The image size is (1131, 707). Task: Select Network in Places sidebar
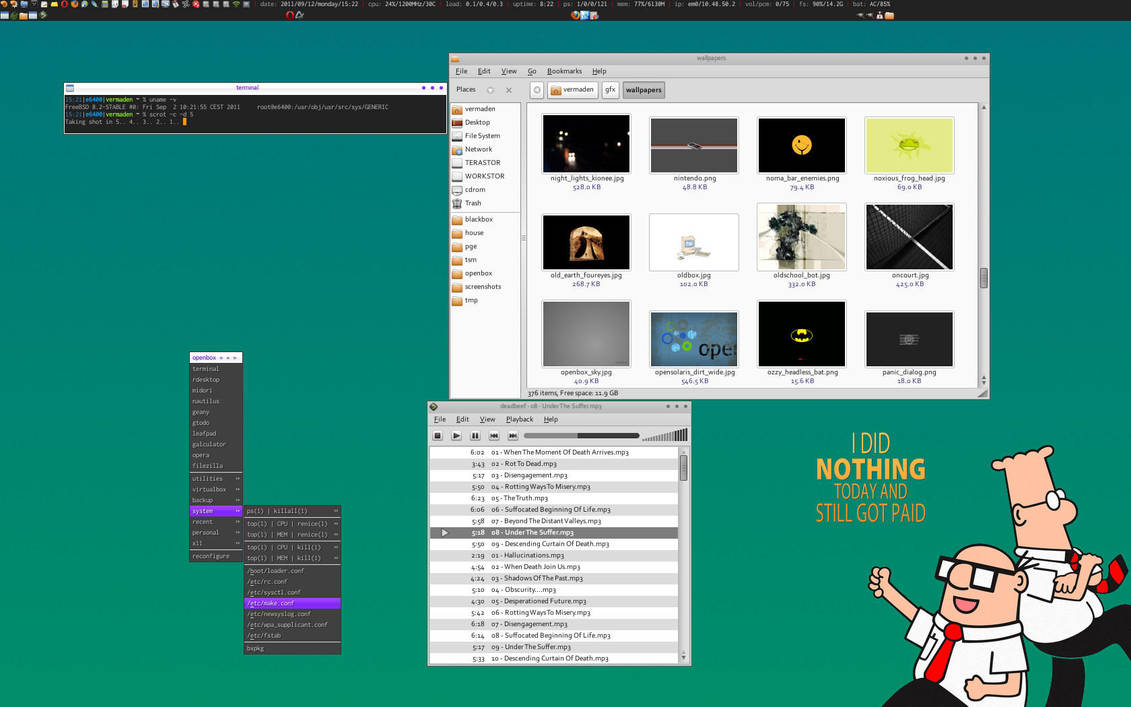(x=485, y=149)
